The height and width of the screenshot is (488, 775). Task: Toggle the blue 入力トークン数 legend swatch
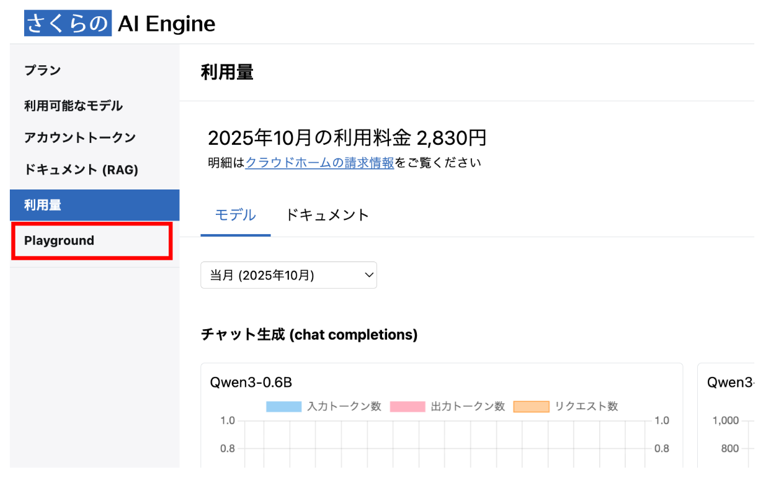click(284, 407)
